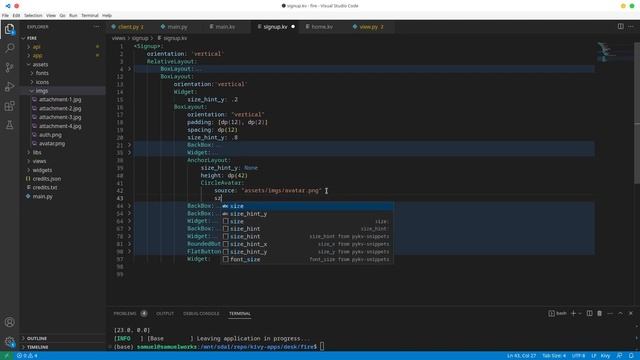
Task: Open the Accounts menu icon
Action: coord(9,322)
